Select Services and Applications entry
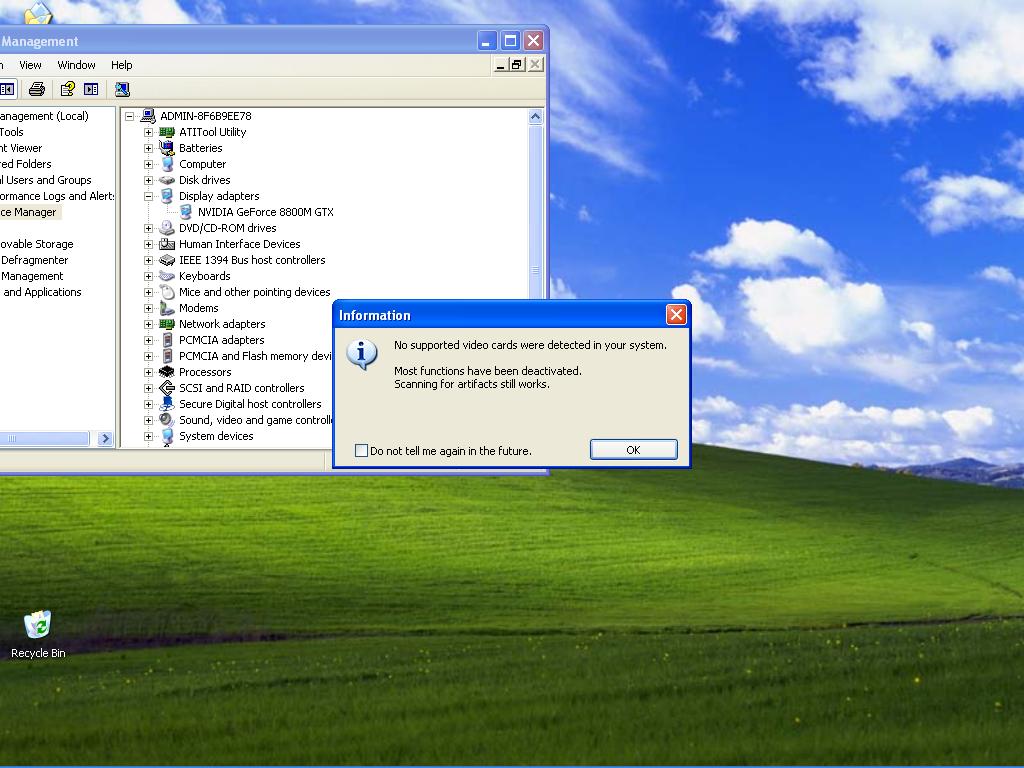Screen dimensions: 1024x768 click(x=40, y=292)
